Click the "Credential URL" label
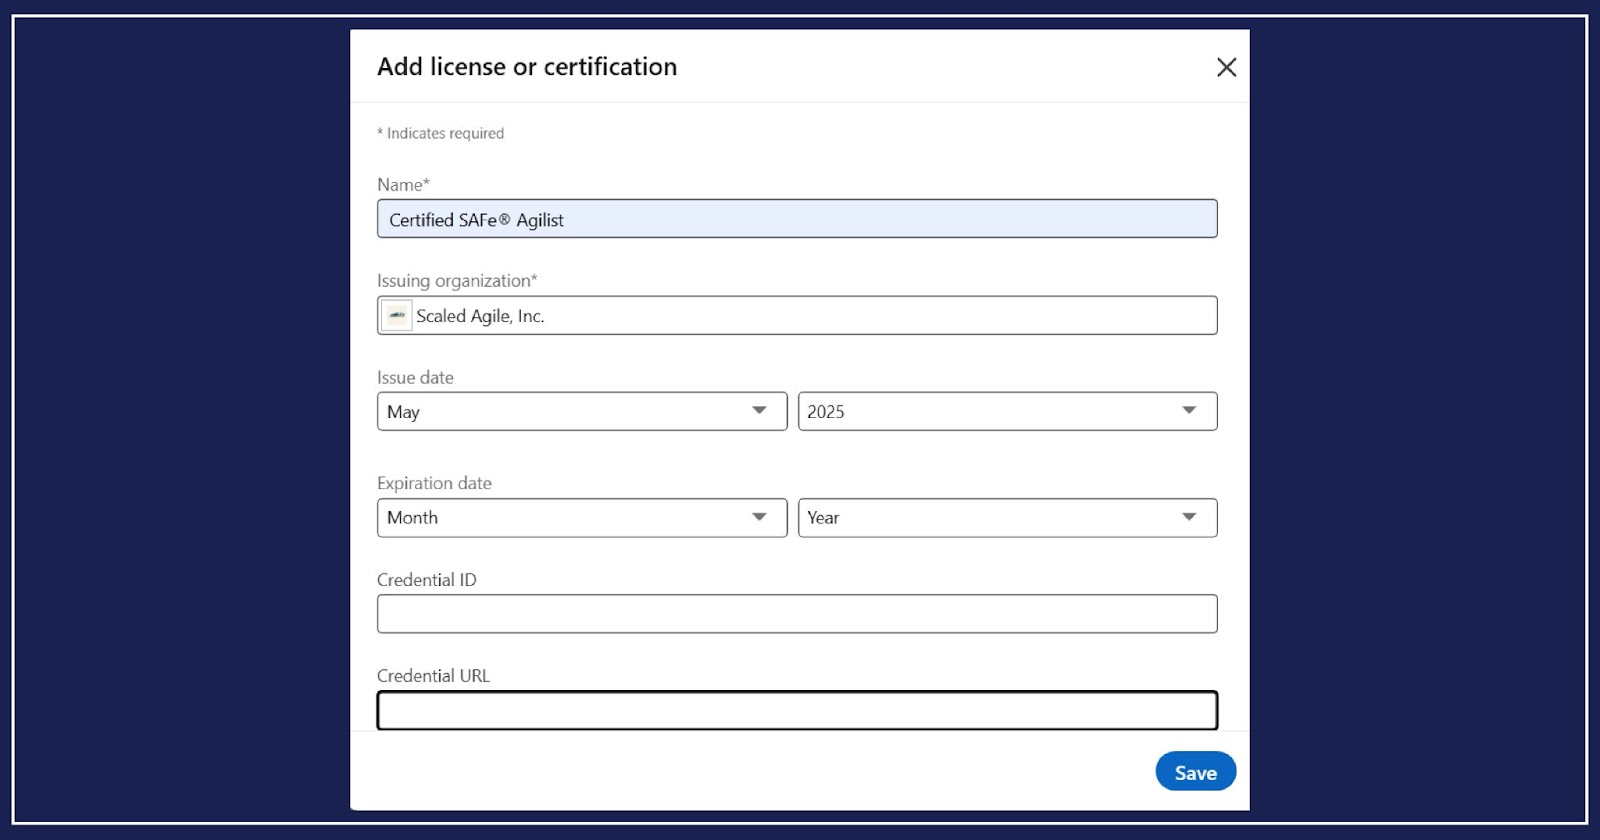This screenshot has height=840, width=1600. [433, 676]
